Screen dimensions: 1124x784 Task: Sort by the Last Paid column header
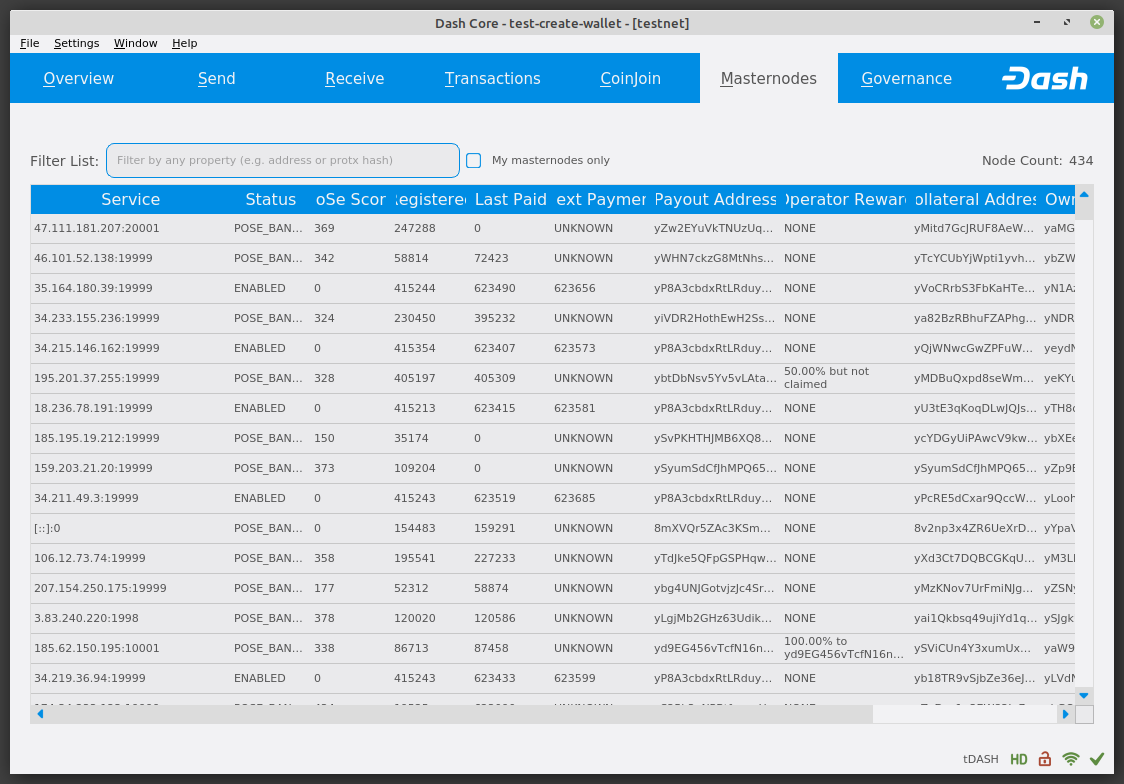coord(510,200)
